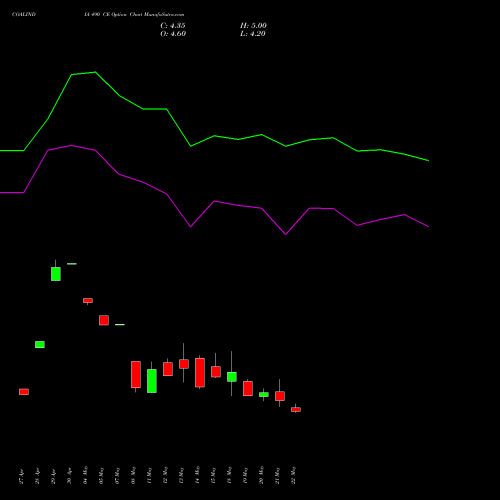
Task: Select the close value 'C: 4.35'
Action: click(173, 26)
